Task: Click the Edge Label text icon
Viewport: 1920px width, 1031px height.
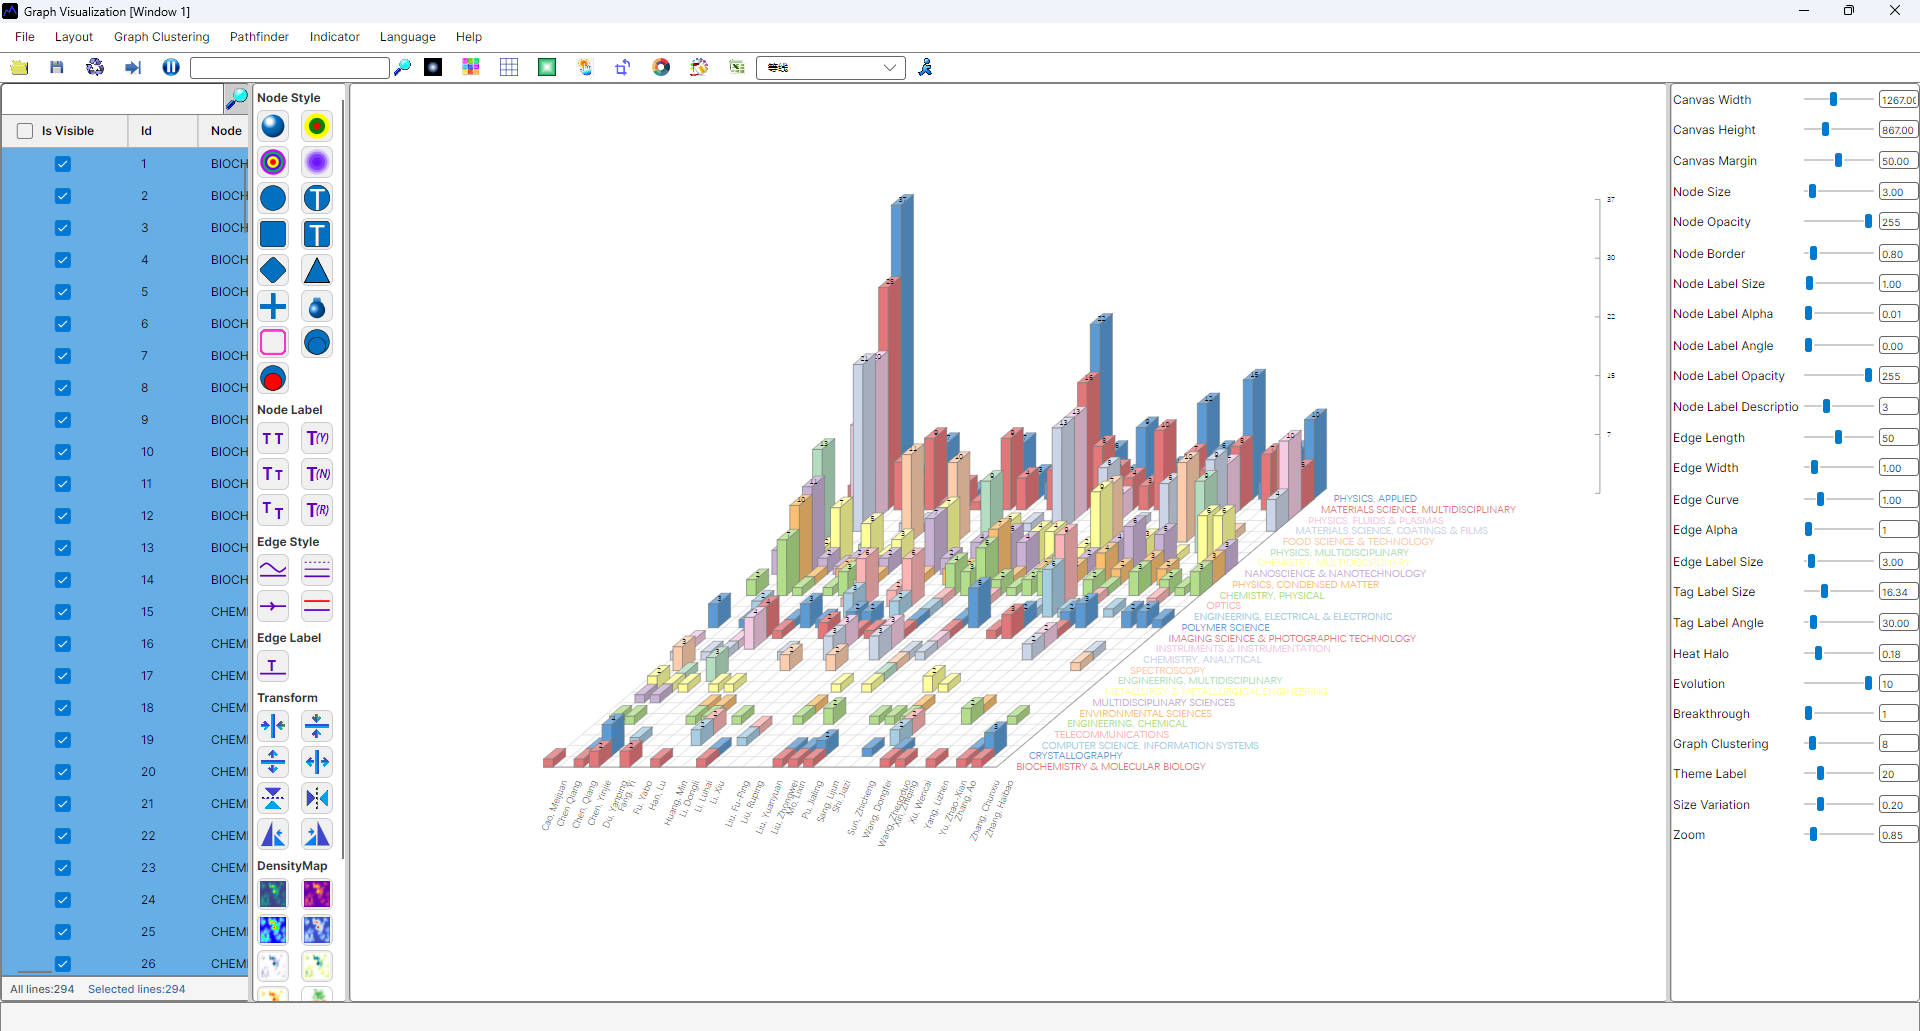Action: coord(273,667)
